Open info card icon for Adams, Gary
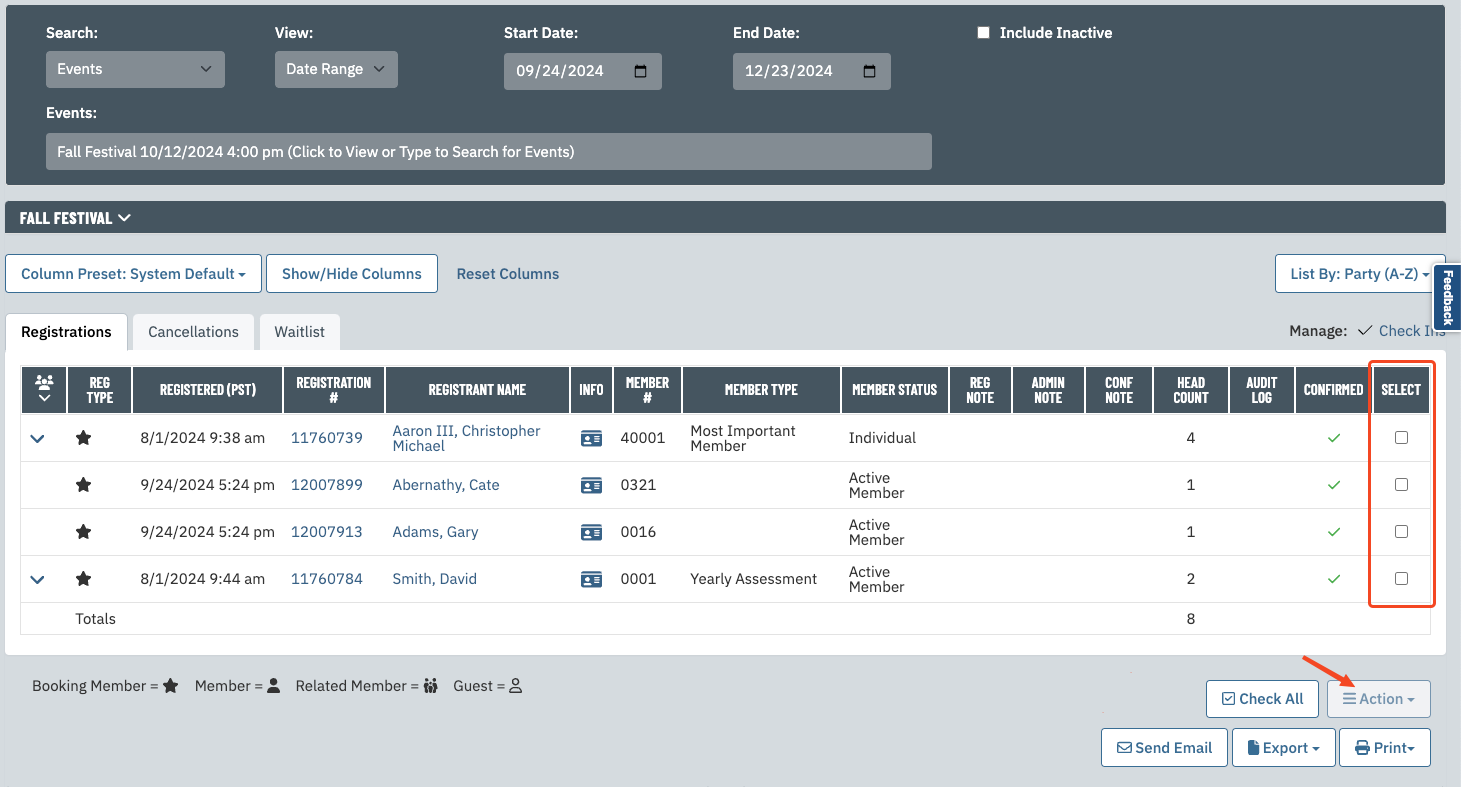Screen dimensions: 1461x787 tap(591, 532)
